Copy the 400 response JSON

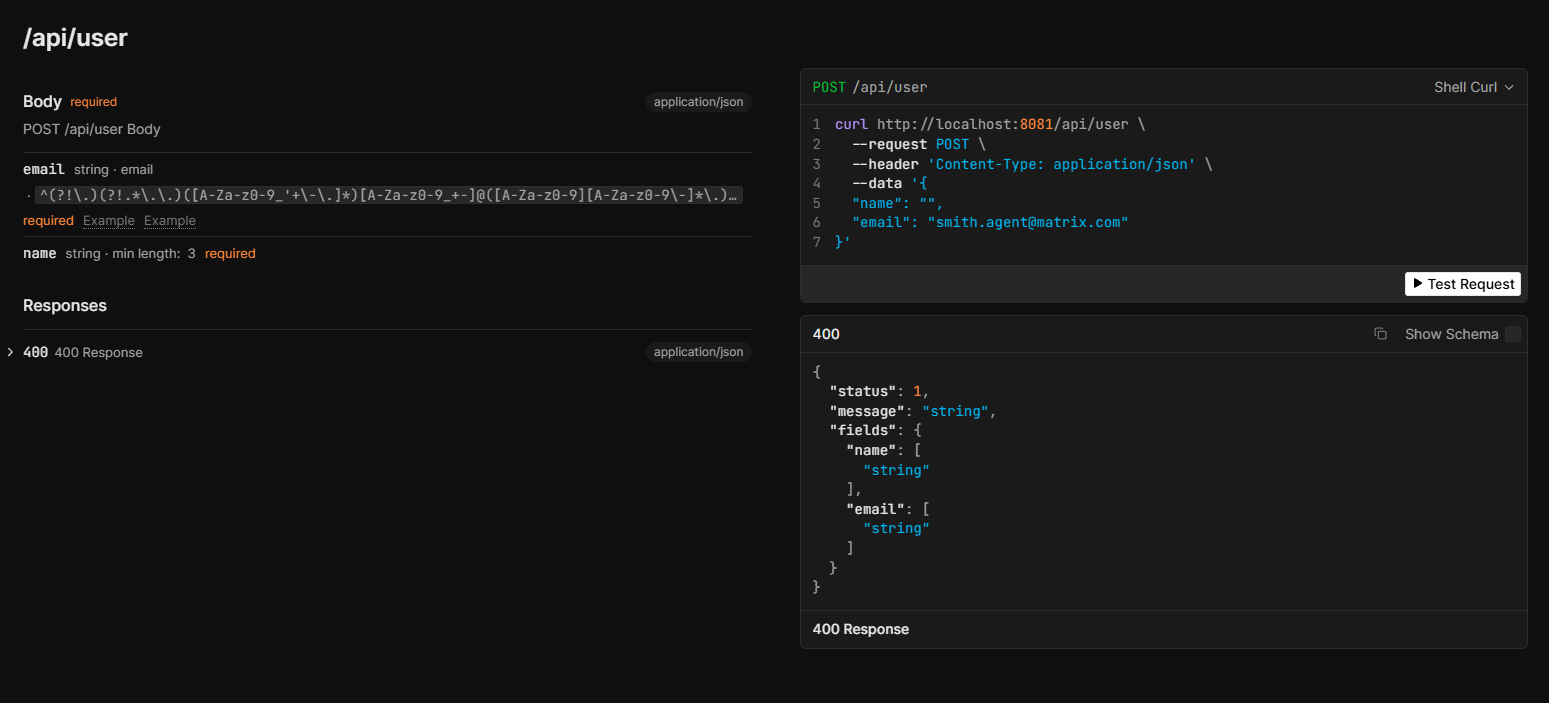pos(1381,333)
